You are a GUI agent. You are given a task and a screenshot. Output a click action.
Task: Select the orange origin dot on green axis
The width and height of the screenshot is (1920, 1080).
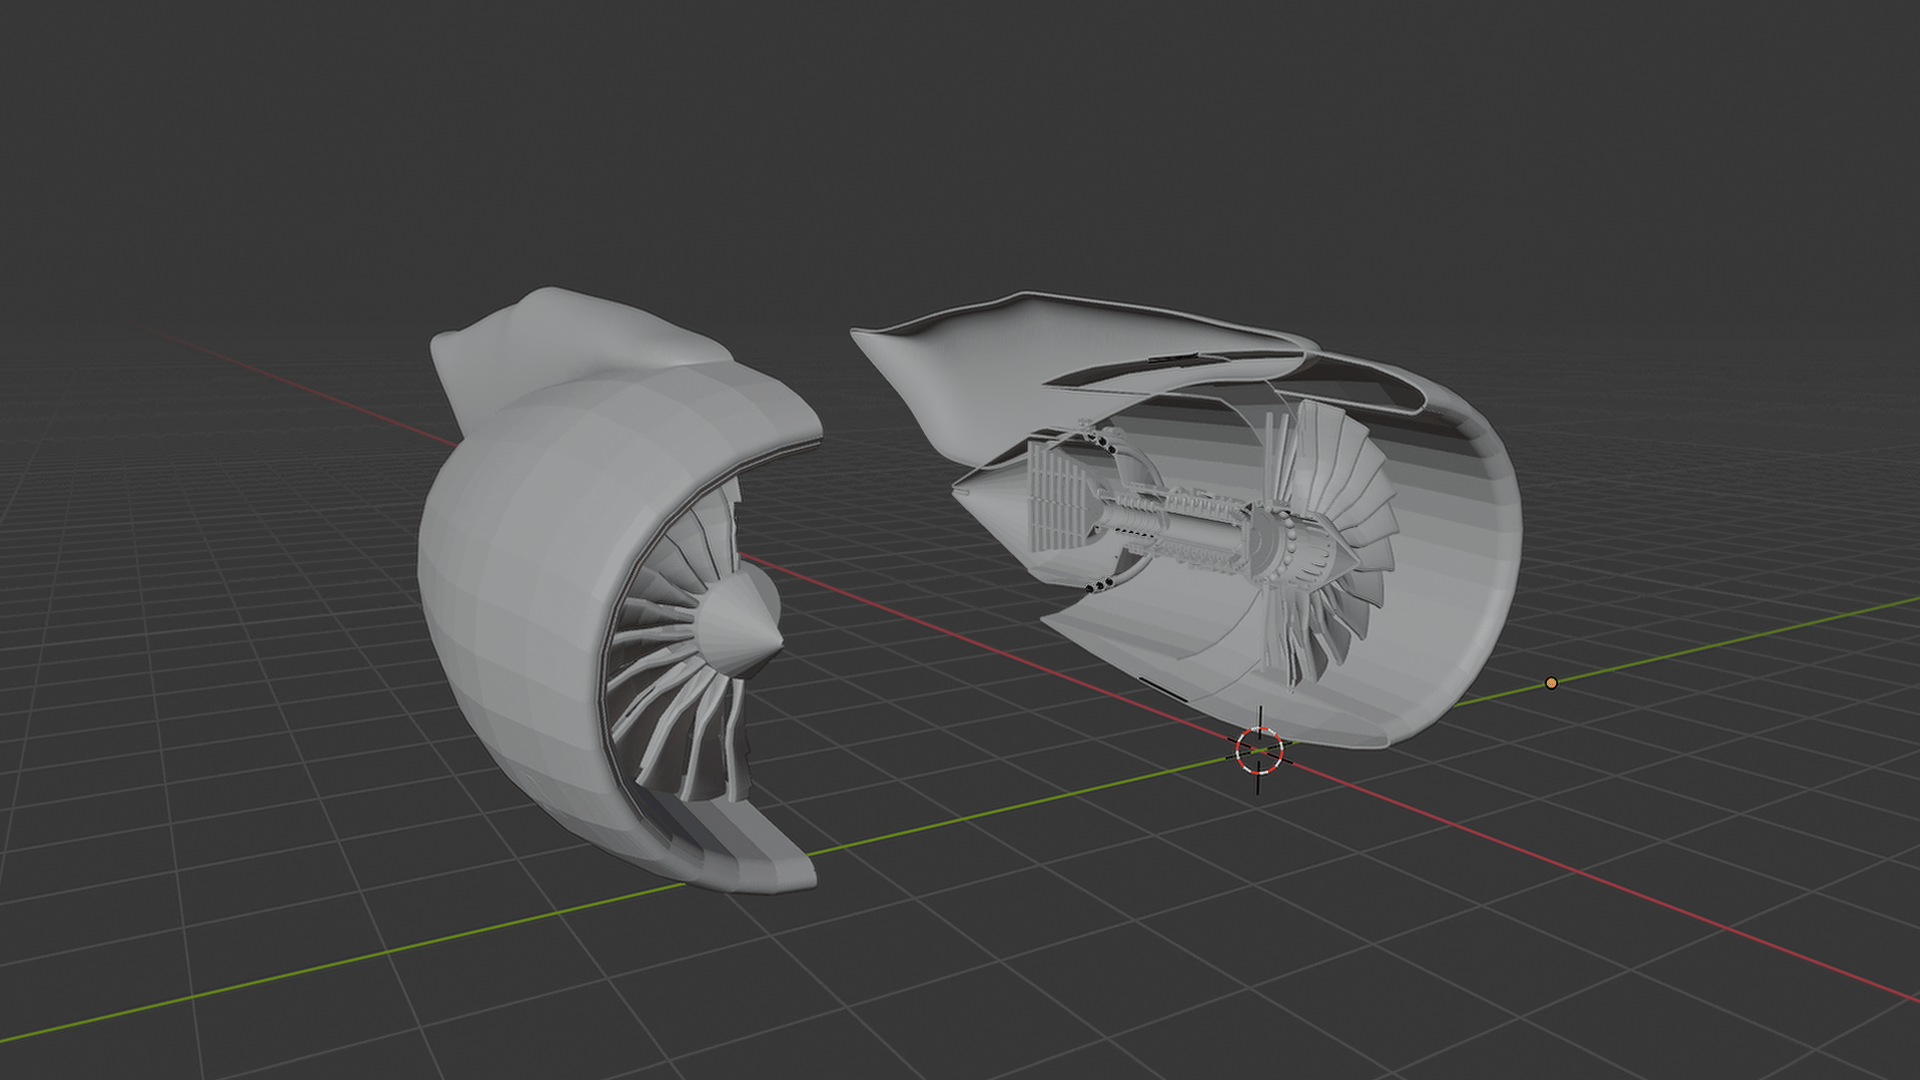1551,683
